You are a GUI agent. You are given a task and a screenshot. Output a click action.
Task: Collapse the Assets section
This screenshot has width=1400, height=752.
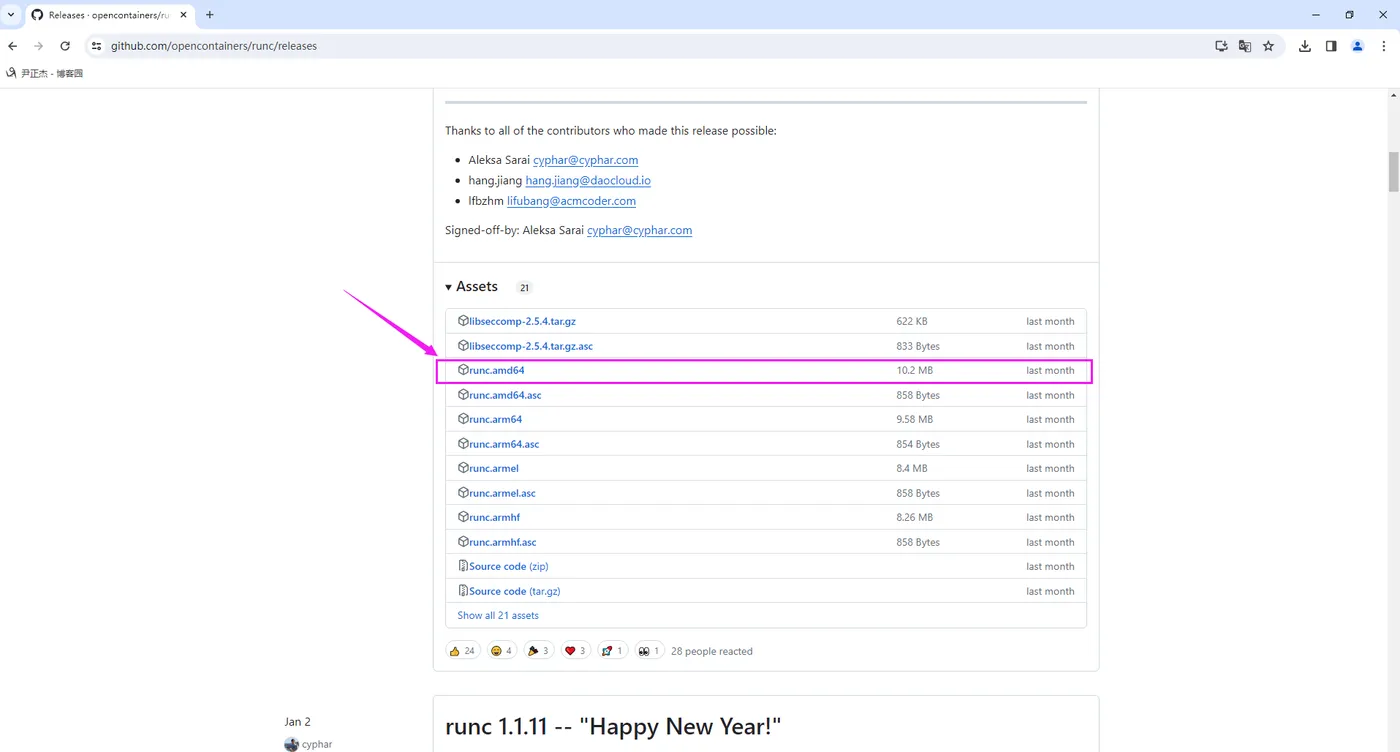point(471,287)
